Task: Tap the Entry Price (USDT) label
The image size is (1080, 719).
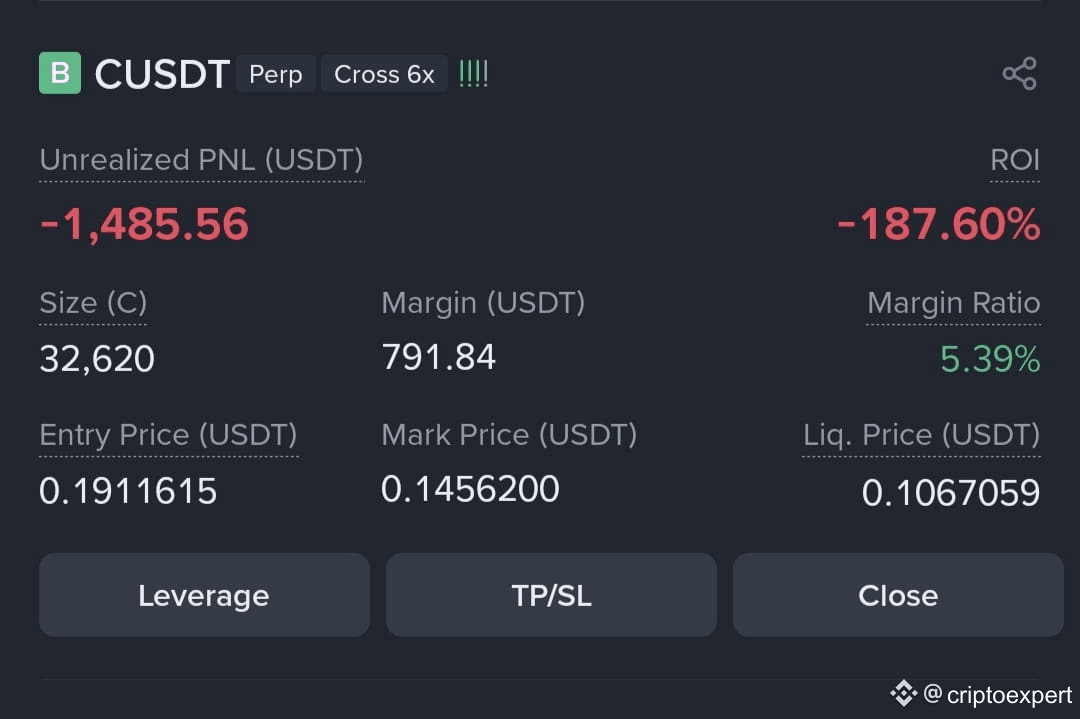Action: [168, 435]
